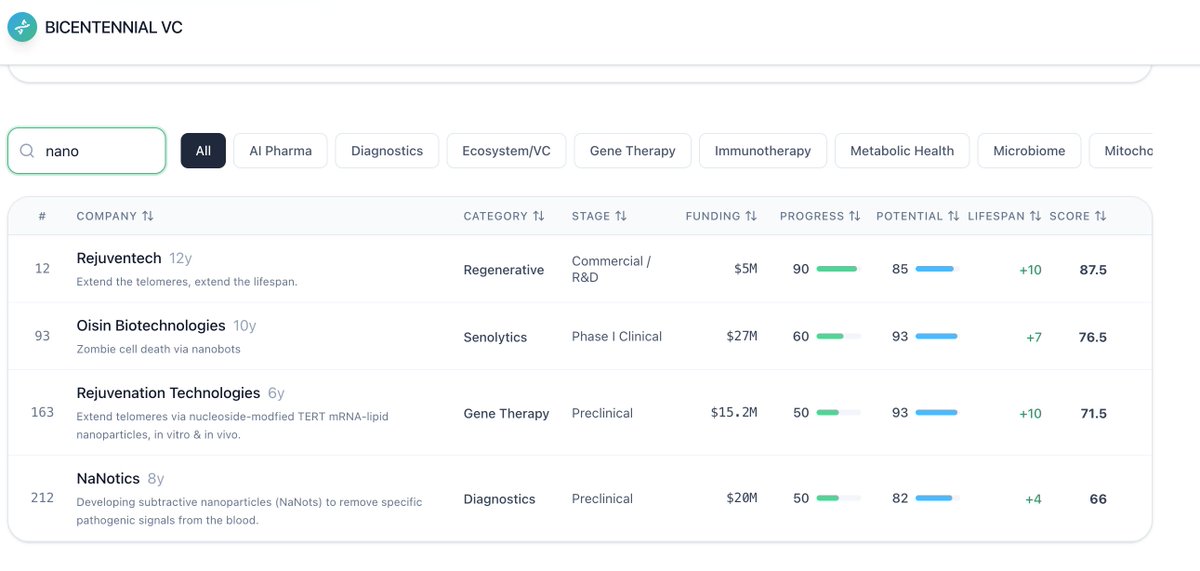Click the $15.2M funding value
This screenshot has height=571, width=1200.
click(x=734, y=412)
